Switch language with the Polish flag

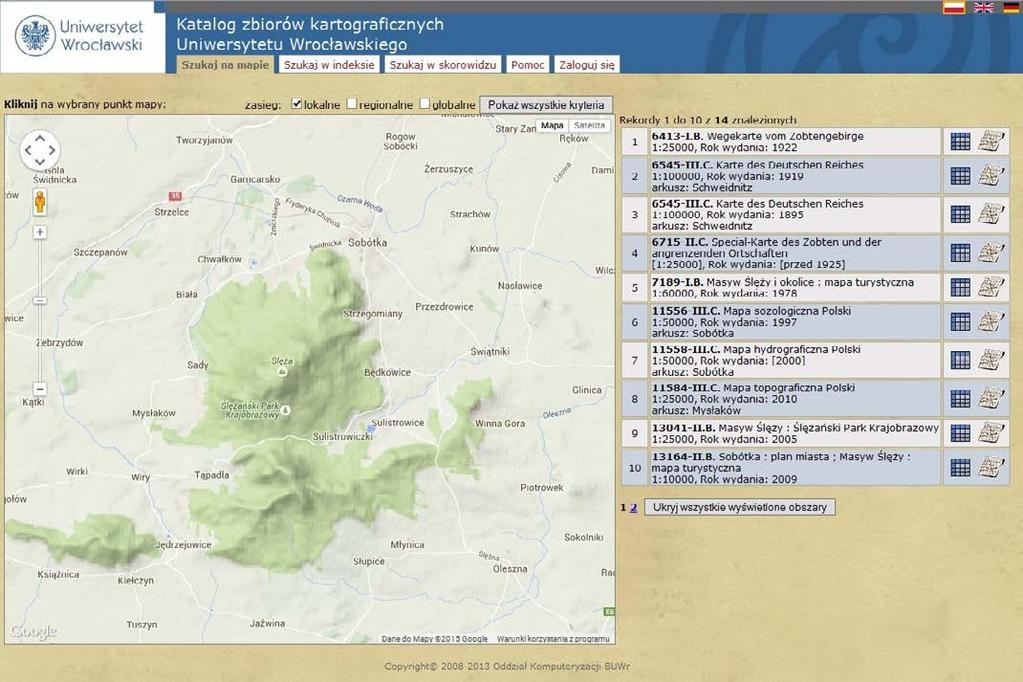point(953,7)
